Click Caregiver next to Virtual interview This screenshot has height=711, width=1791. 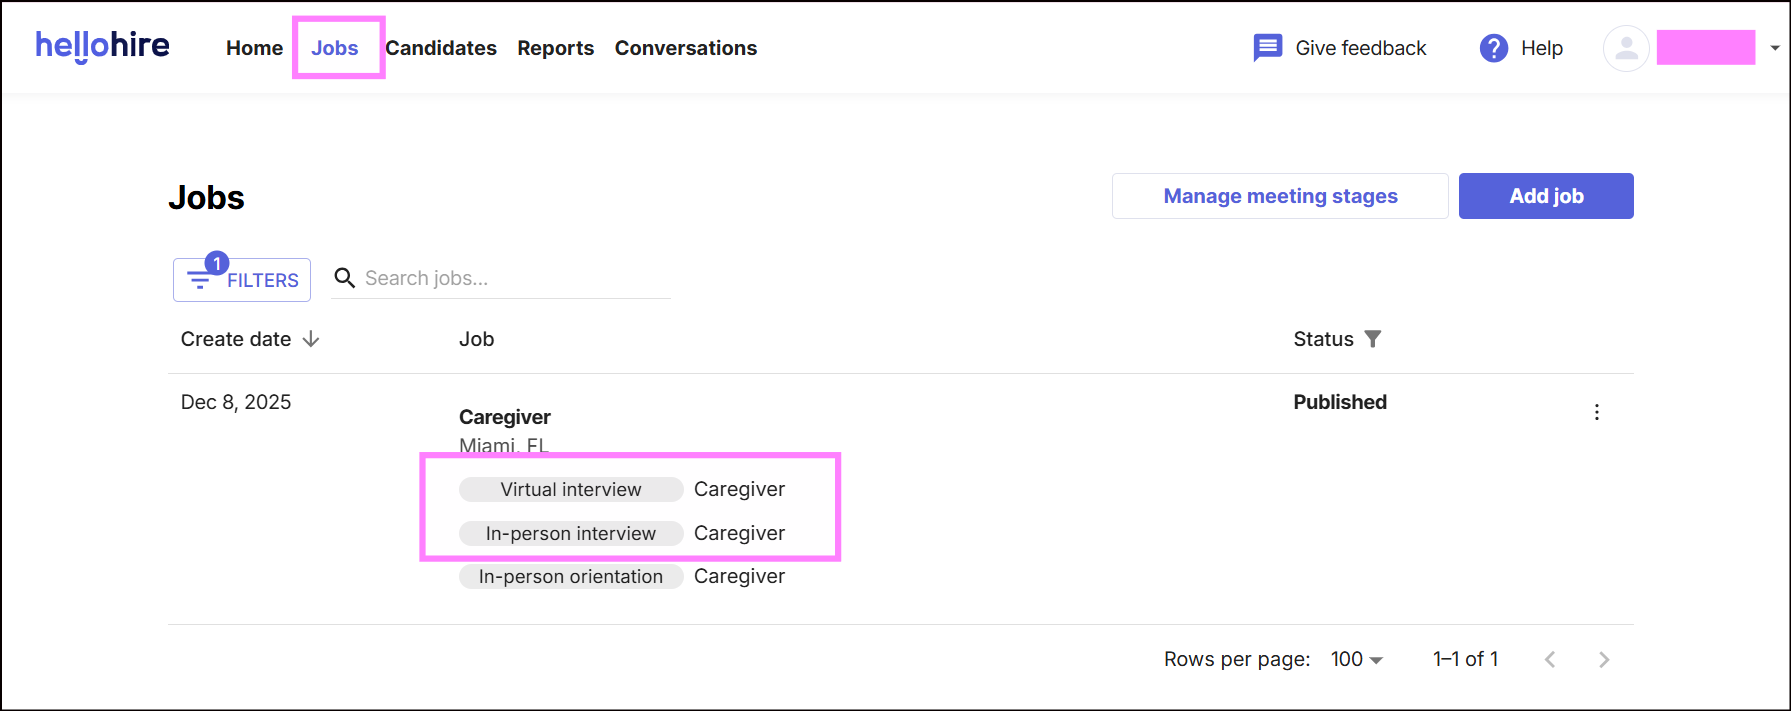(x=739, y=489)
